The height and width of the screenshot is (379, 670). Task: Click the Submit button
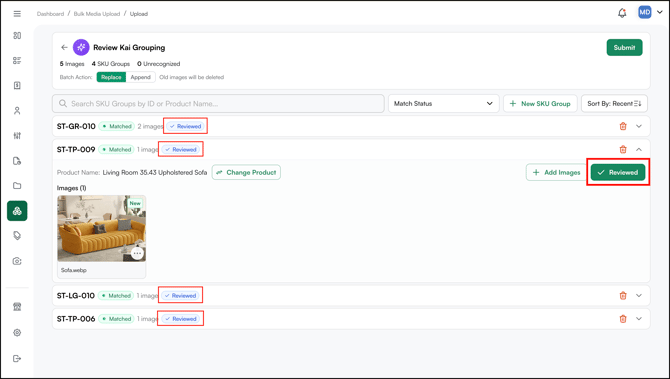(624, 47)
